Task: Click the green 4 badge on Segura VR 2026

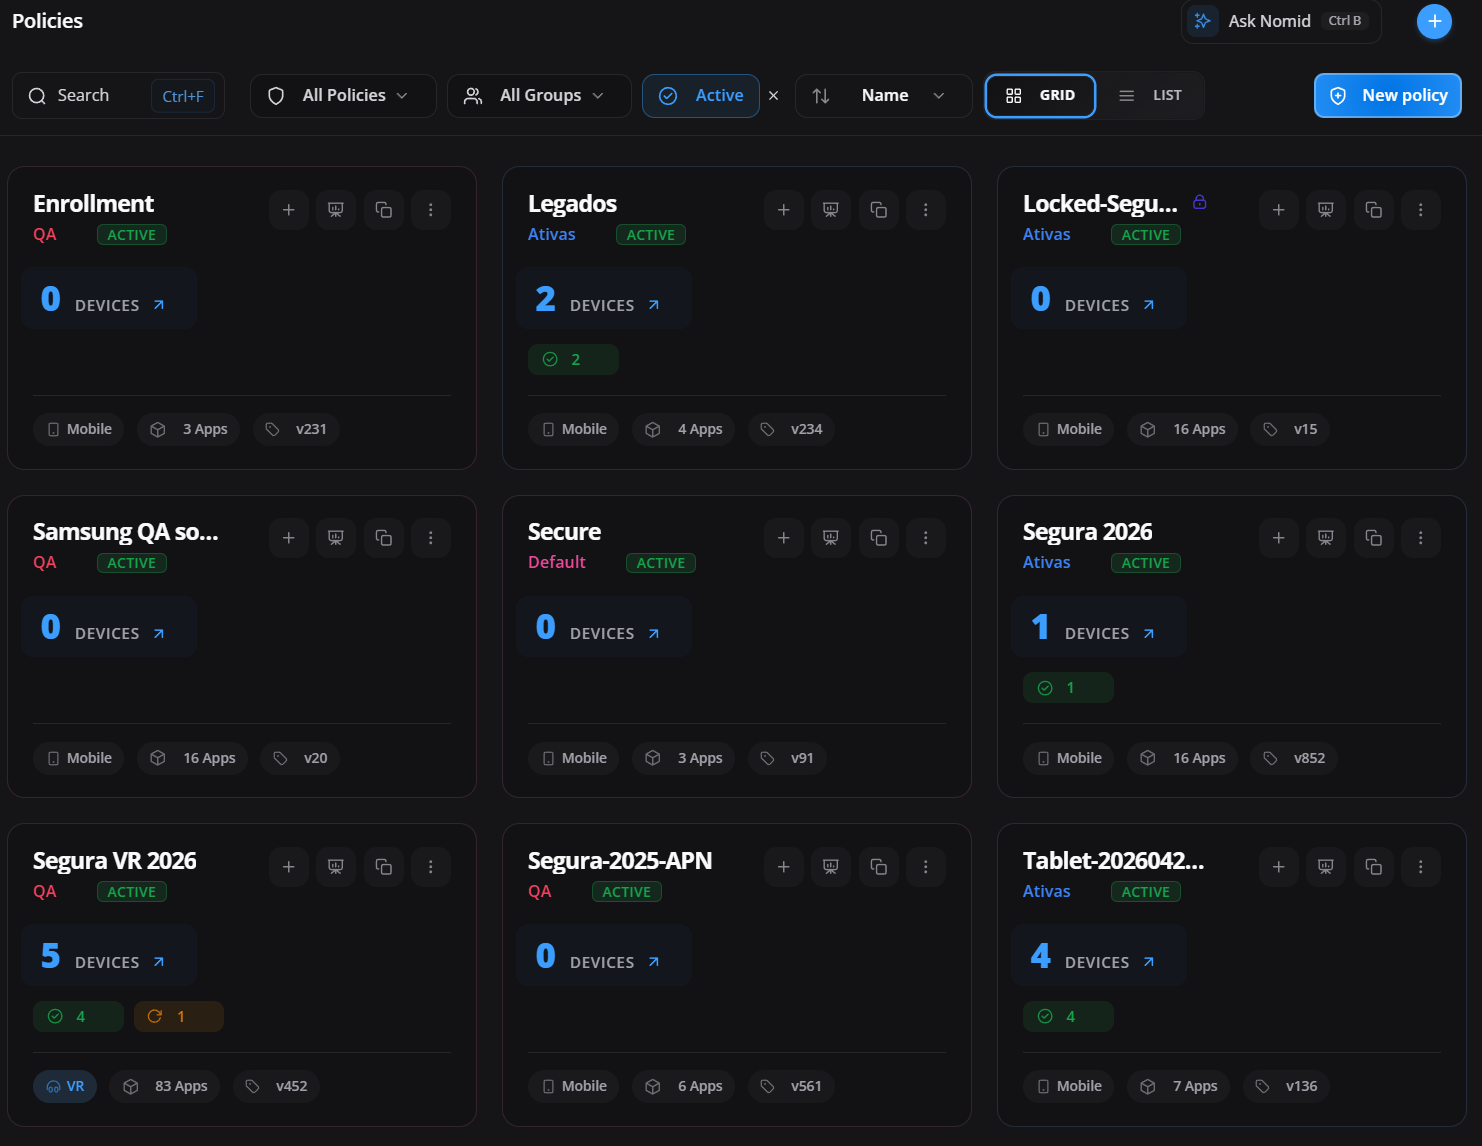Action: [x=78, y=1017]
